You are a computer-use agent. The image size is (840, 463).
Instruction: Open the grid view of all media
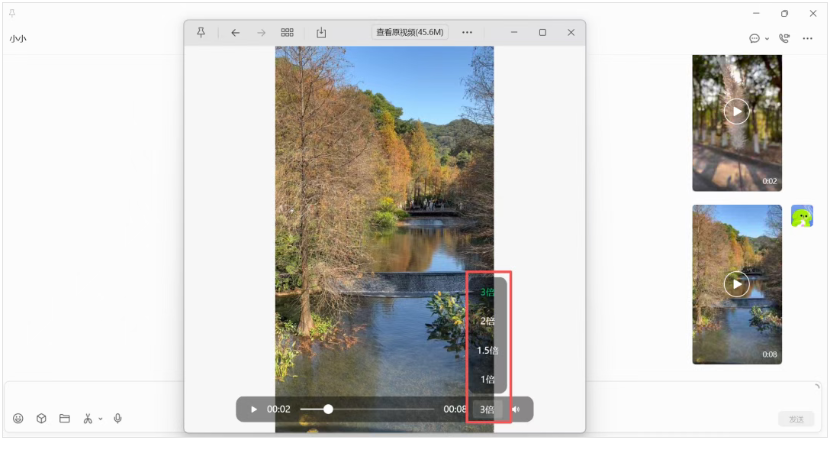[x=287, y=32]
